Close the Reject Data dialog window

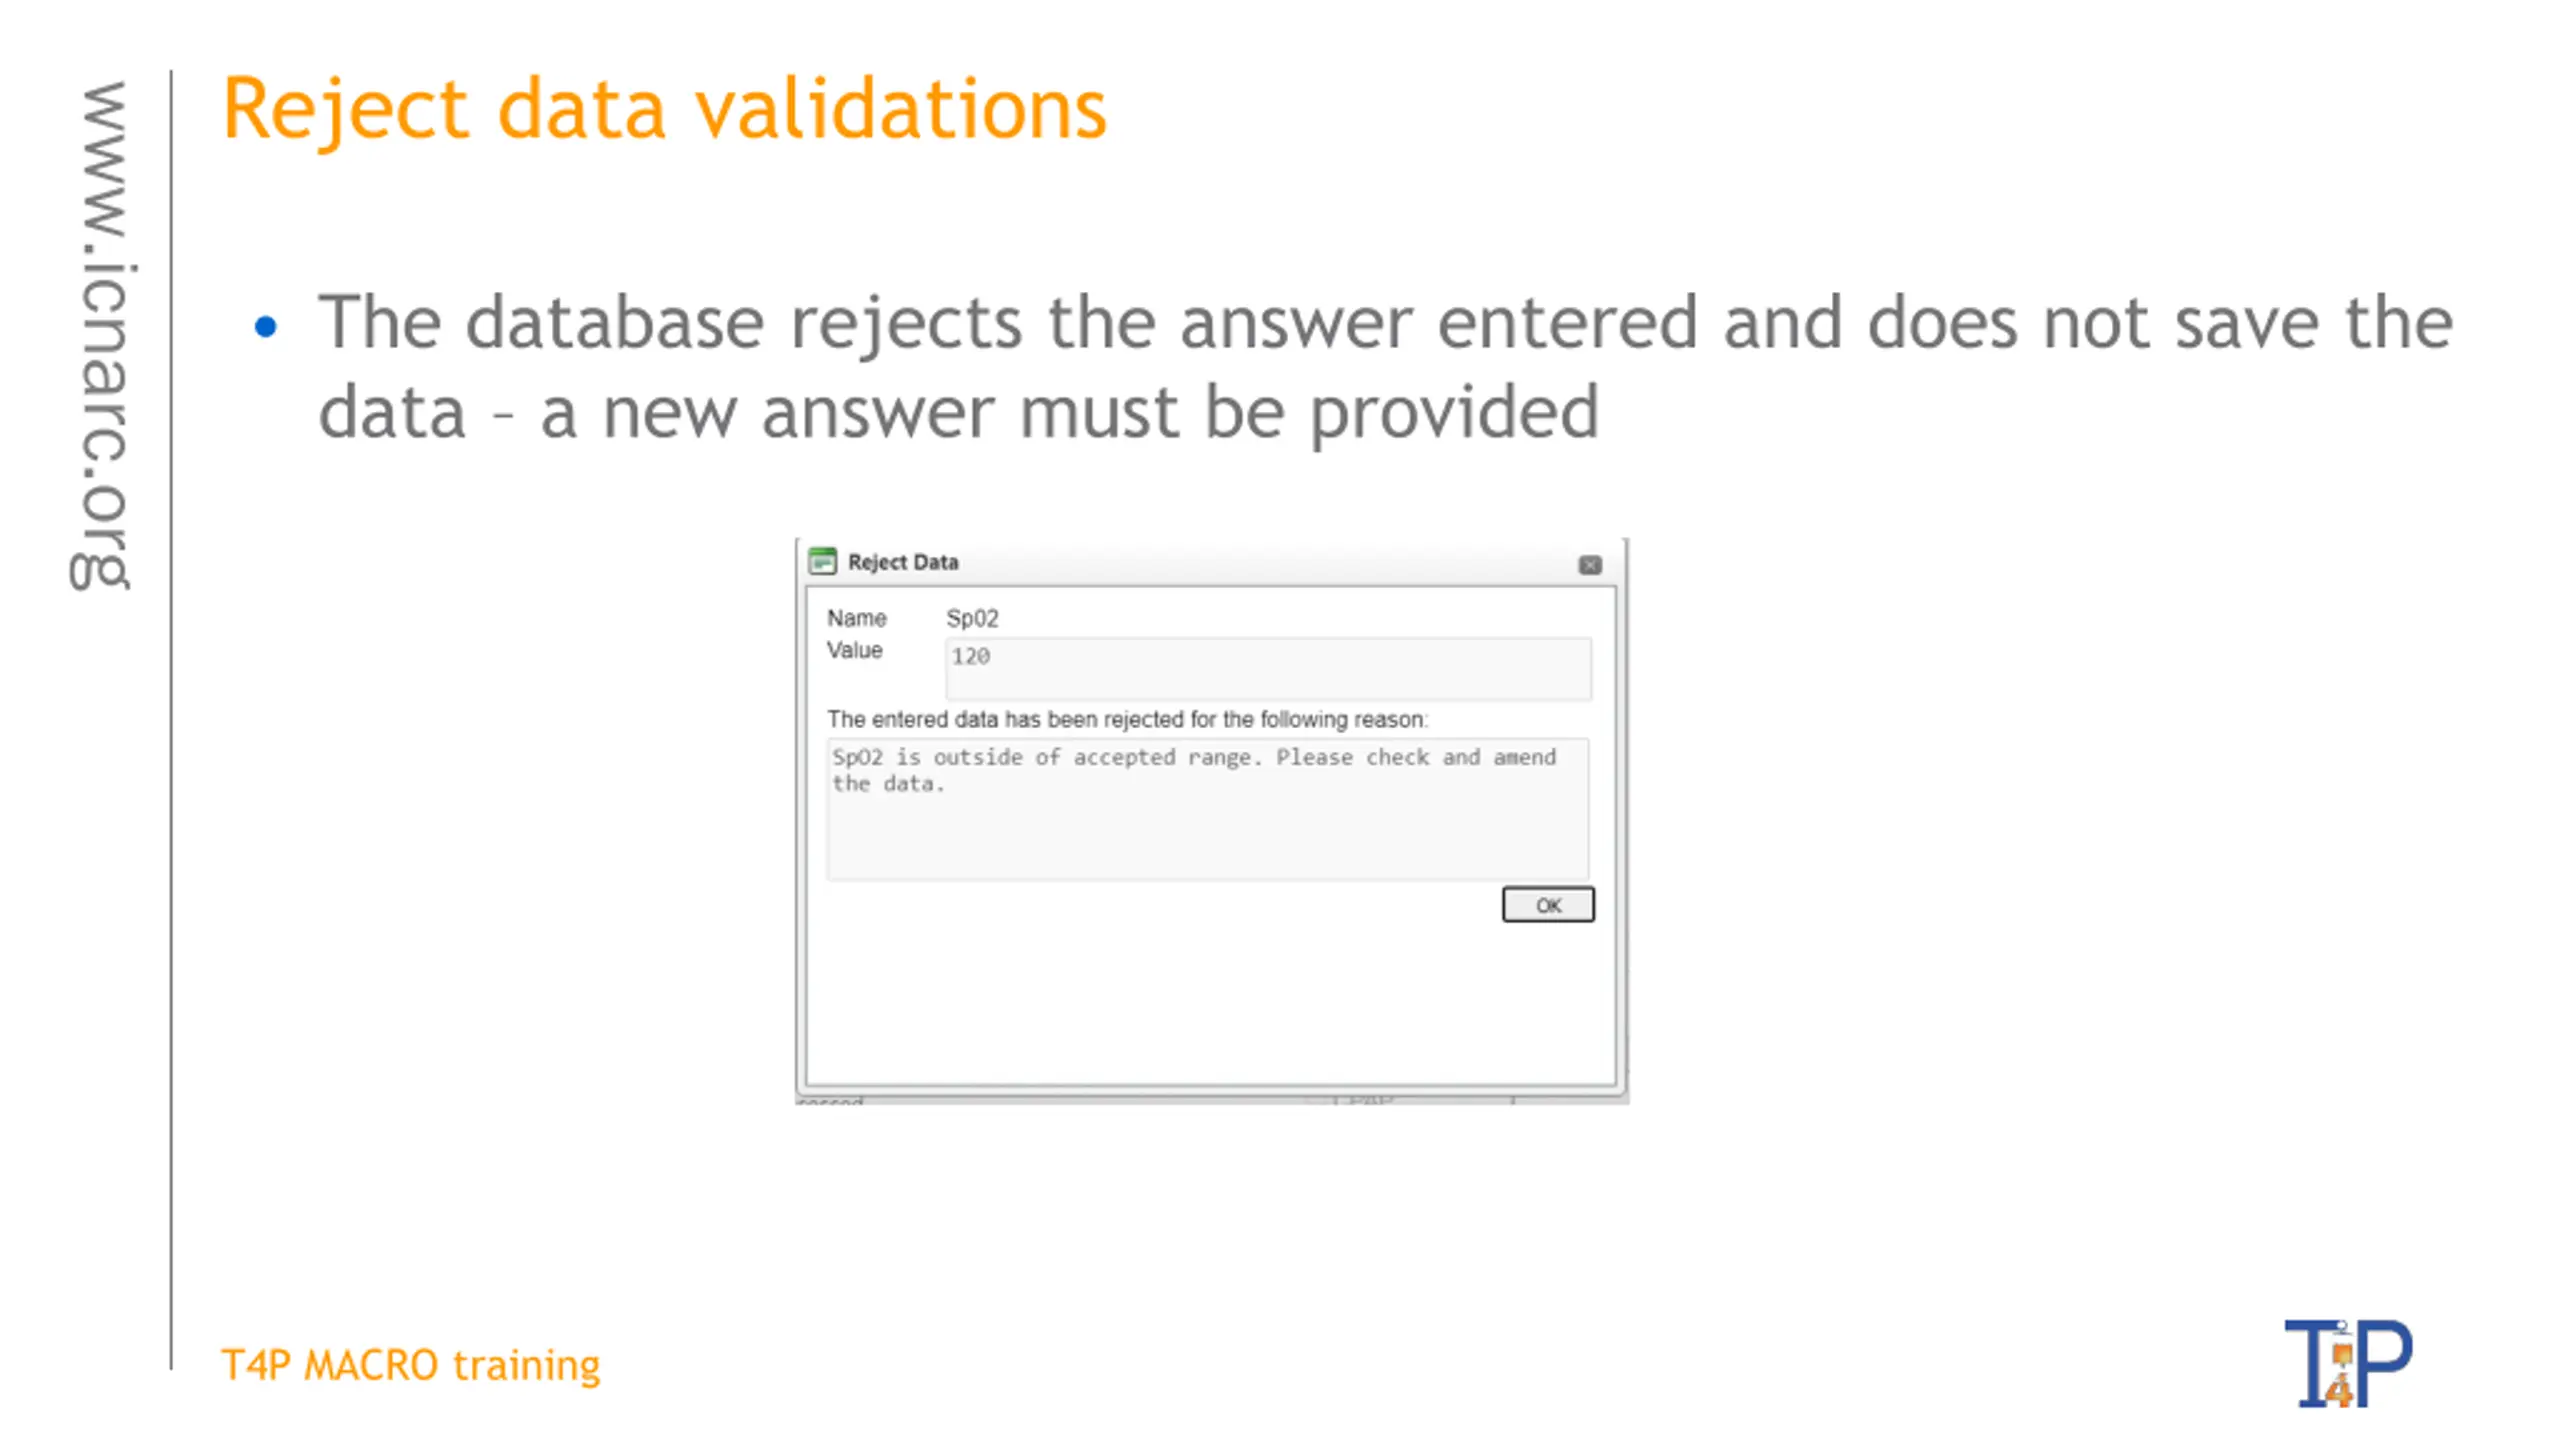pos(1589,565)
